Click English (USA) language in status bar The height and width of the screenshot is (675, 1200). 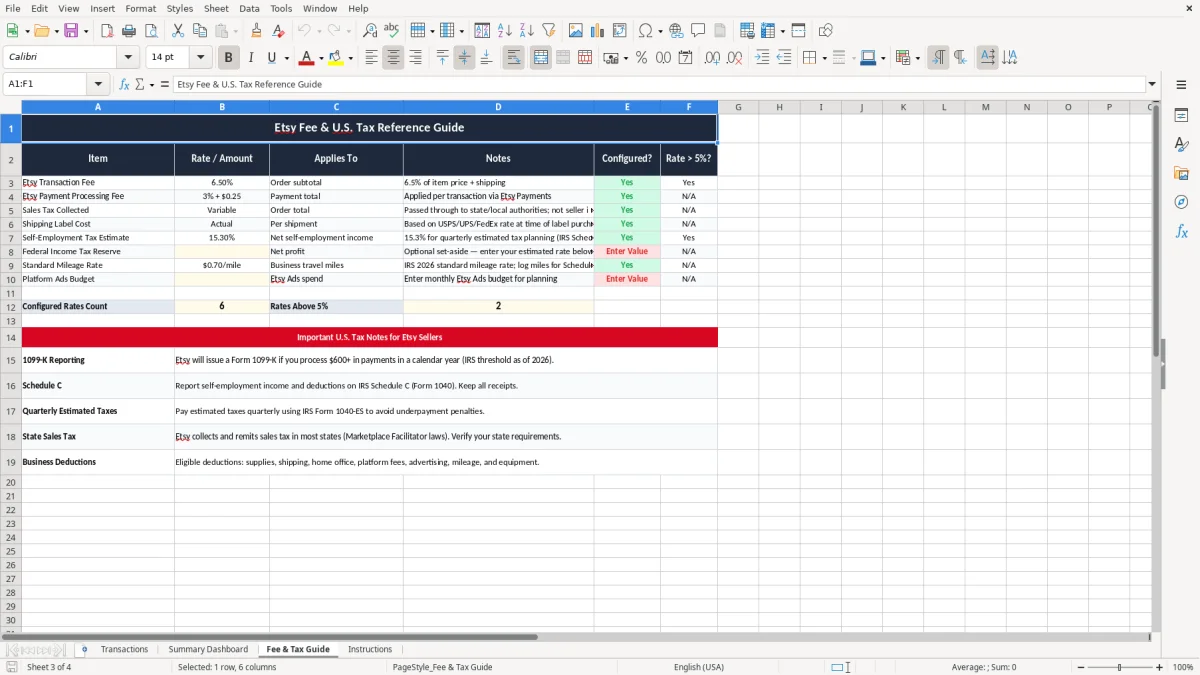pyautogui.click(x=699, y=667)
